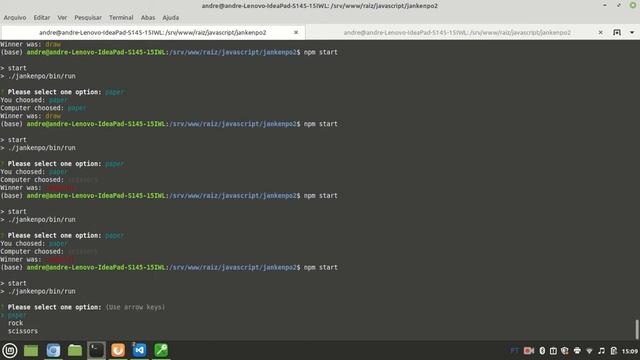This screenshot has width=640, height=360.
Task: Open the Chromium browser from the taskbar
Action: (x=53, y=350)
